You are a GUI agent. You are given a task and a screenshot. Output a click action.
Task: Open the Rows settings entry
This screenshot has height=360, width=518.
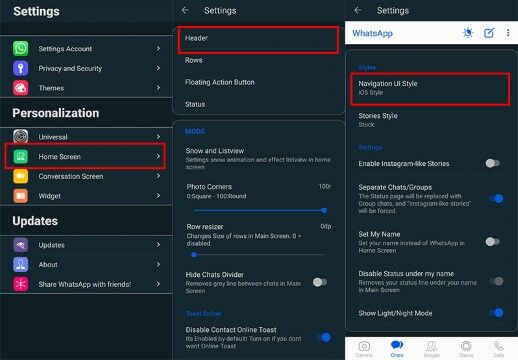(x=258, y=60)
